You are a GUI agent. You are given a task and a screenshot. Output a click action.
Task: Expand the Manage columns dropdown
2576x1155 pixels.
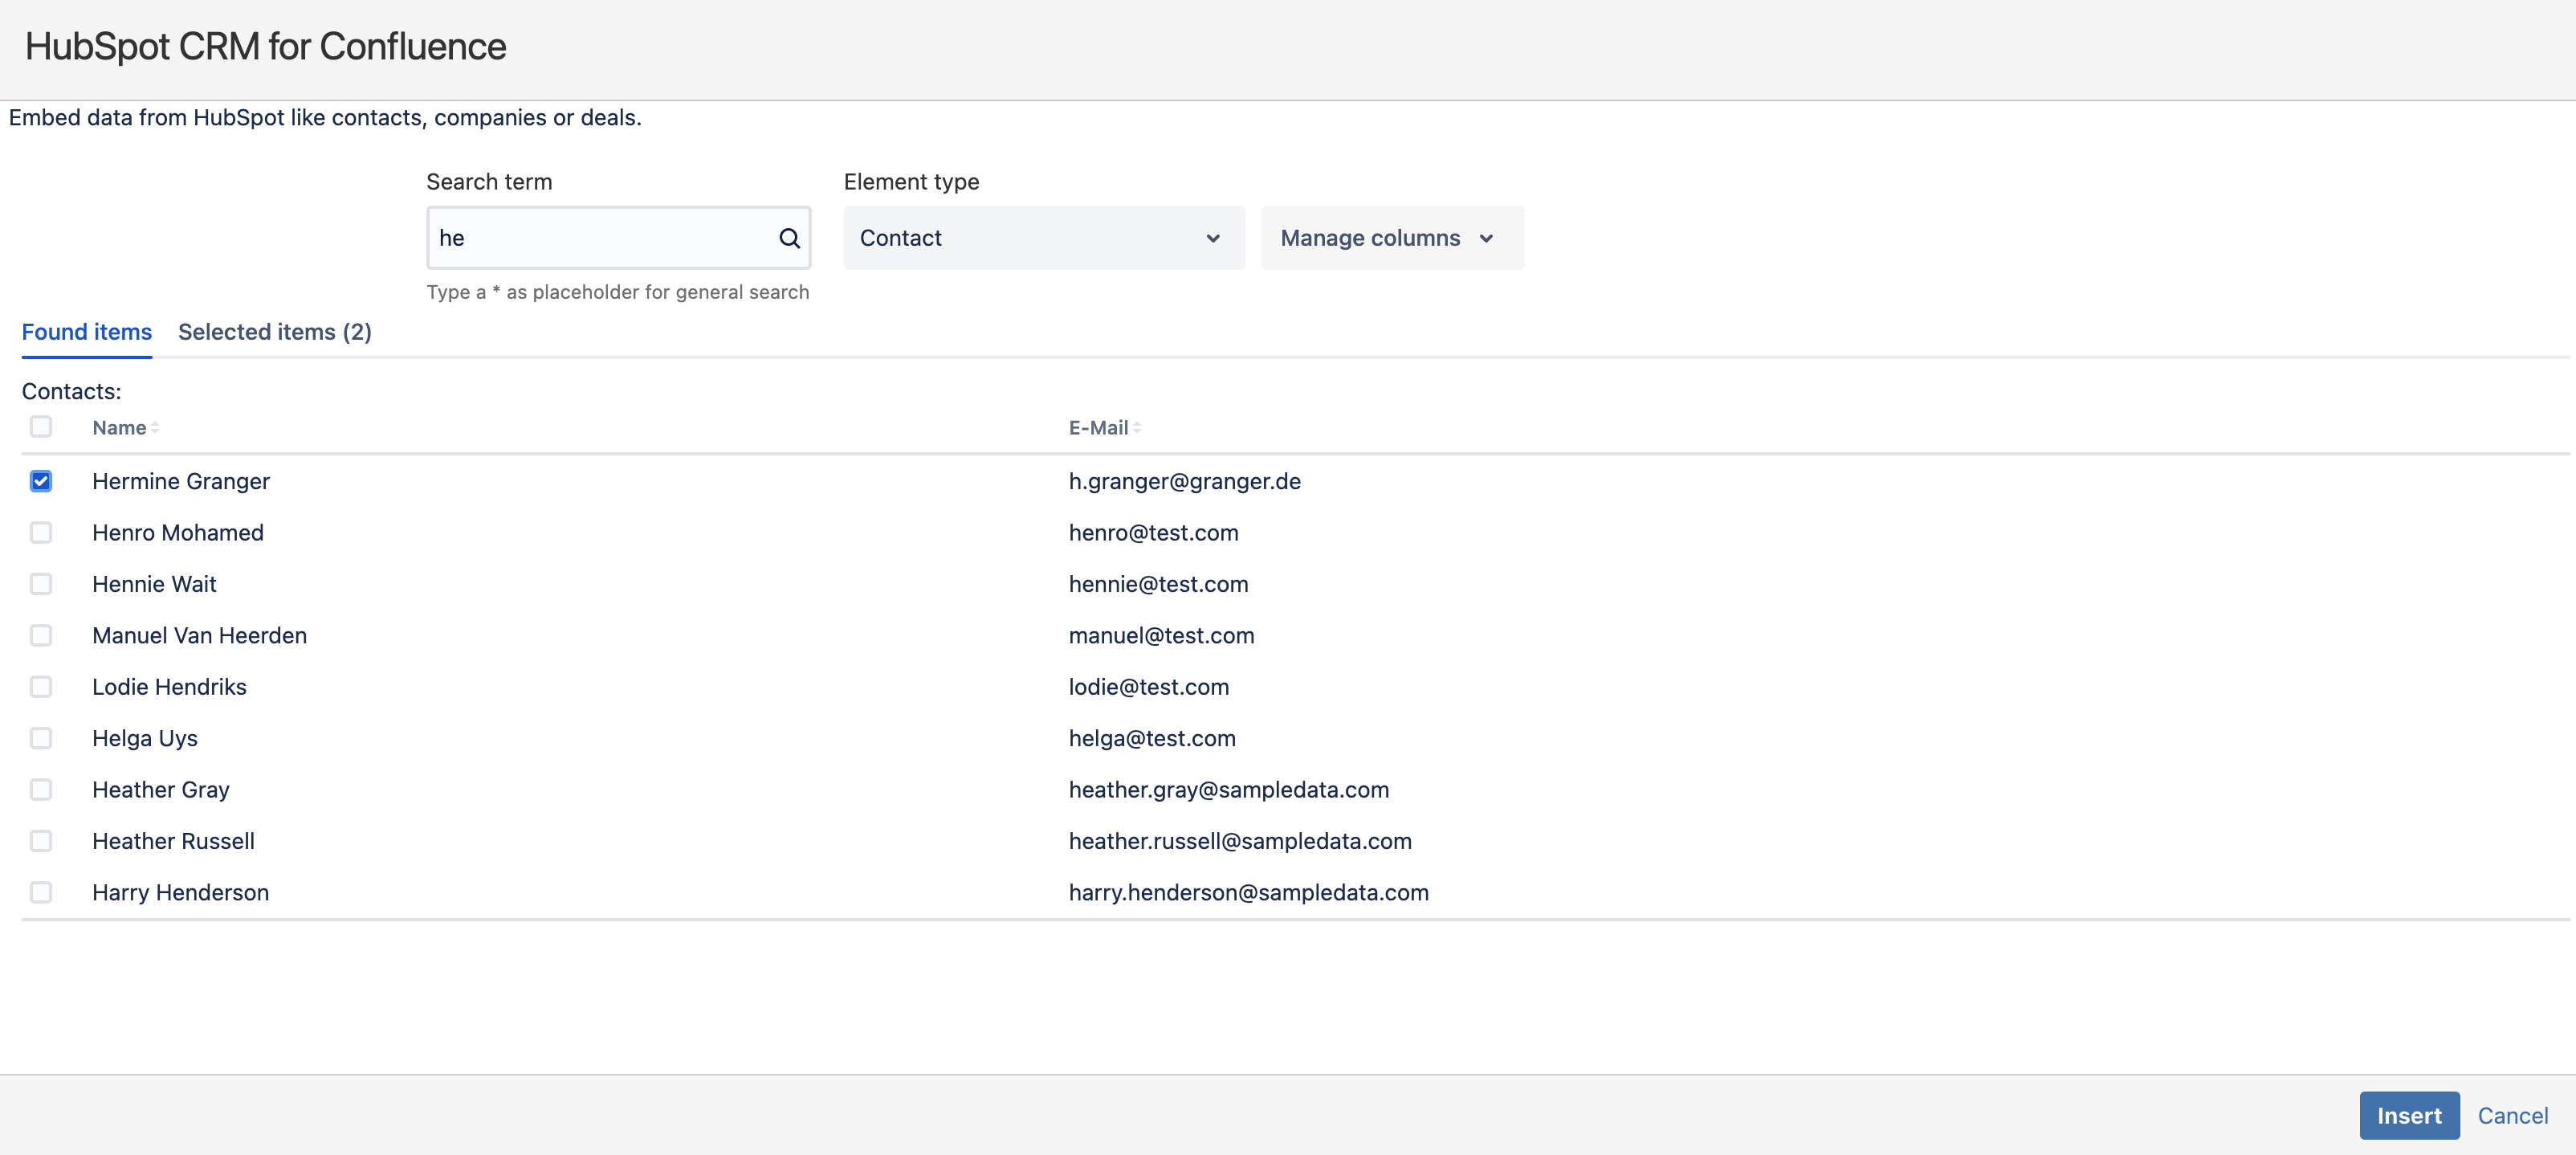coord(1392,238)
